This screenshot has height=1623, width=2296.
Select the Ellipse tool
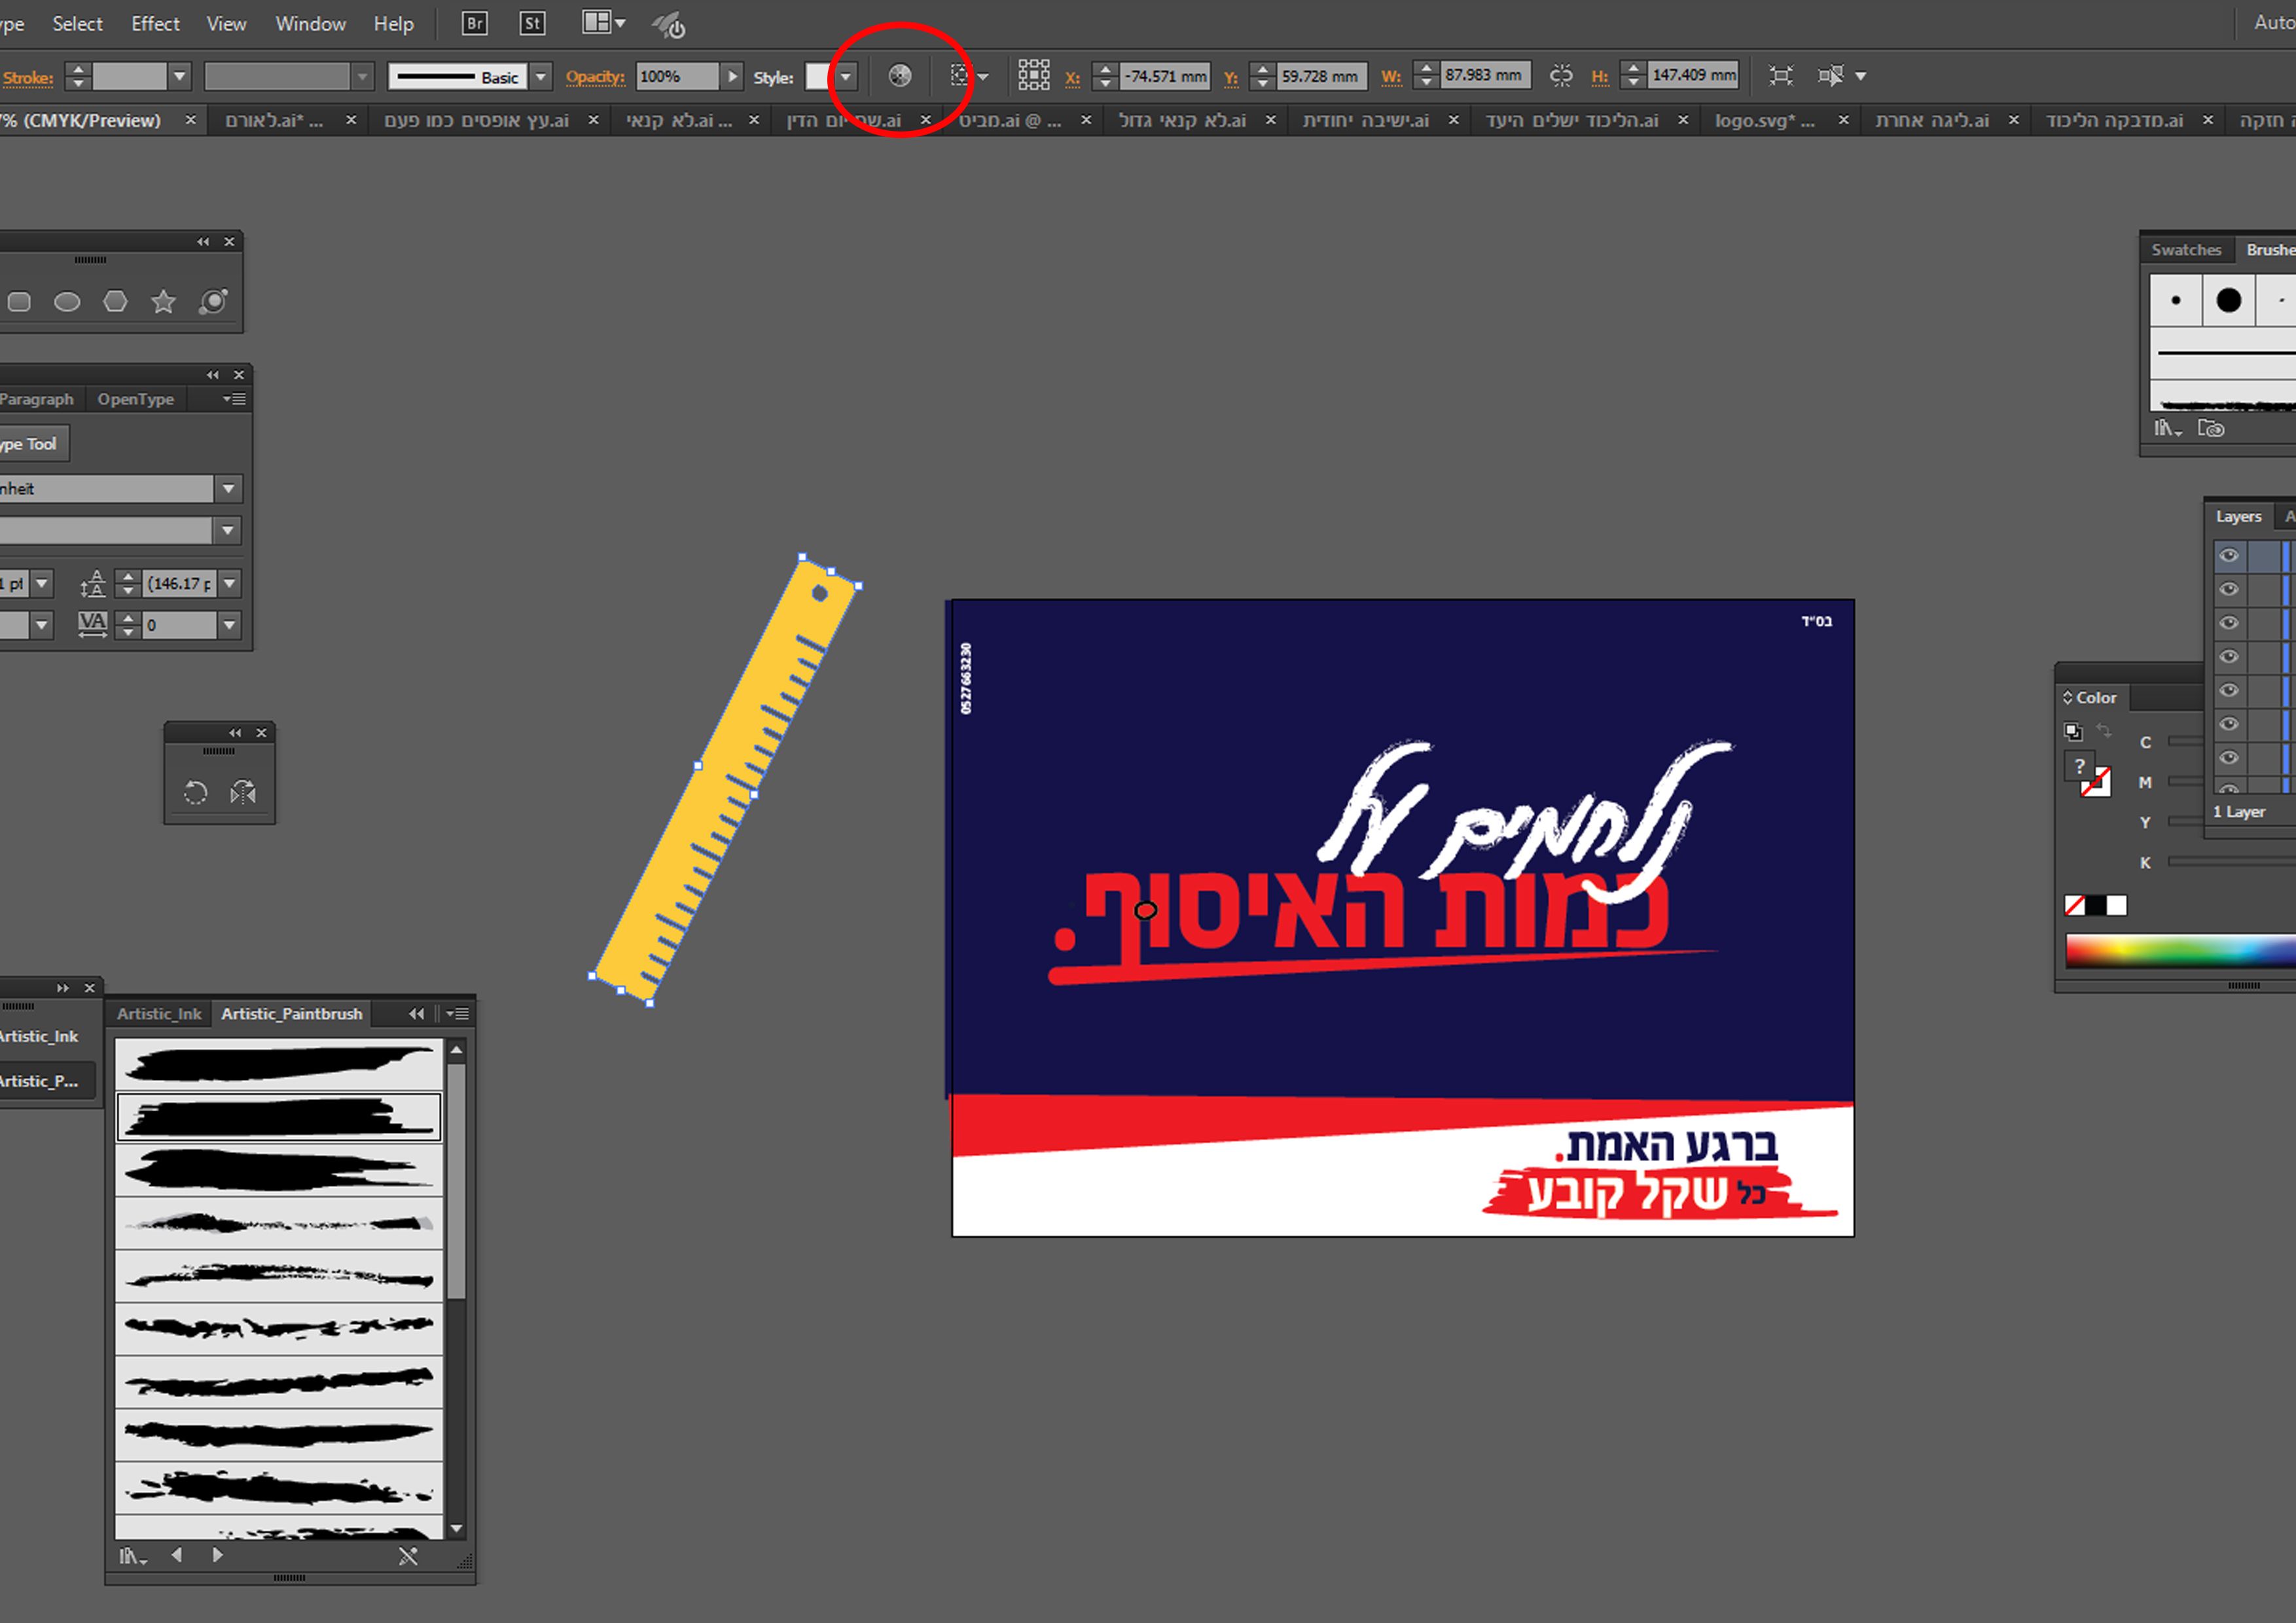[67, 302]
